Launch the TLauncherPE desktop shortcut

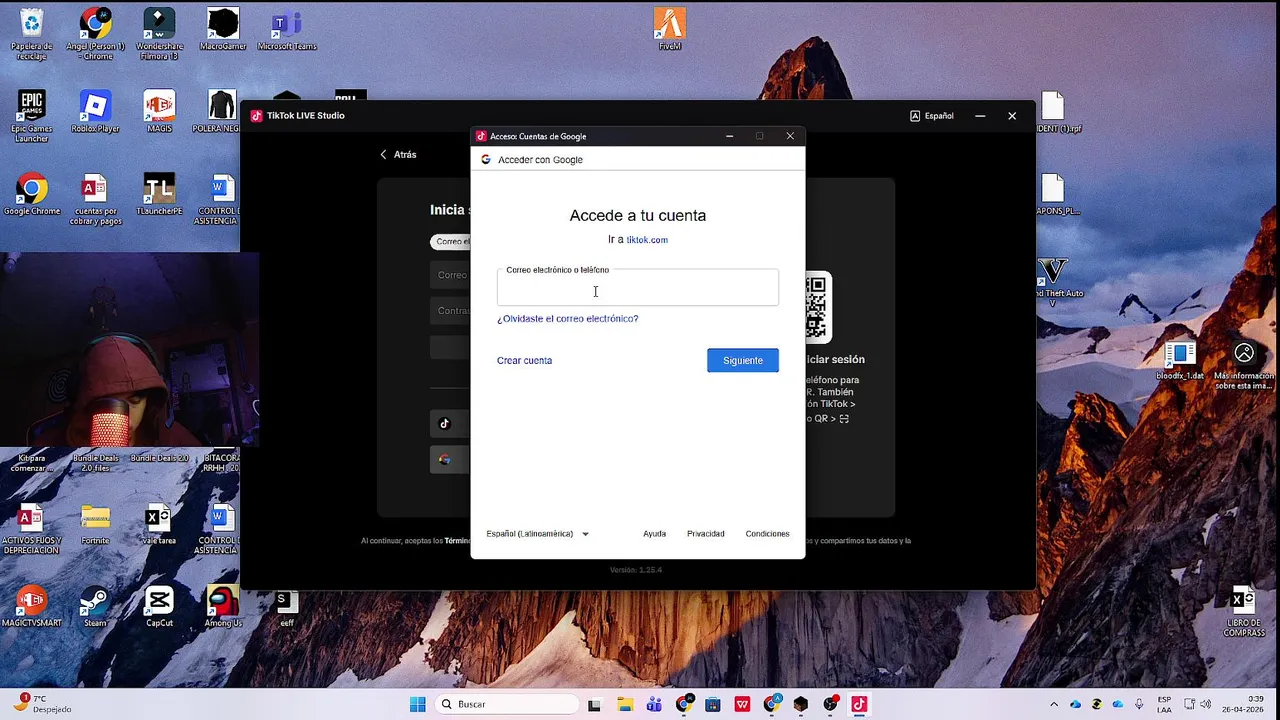coord(159,194)
